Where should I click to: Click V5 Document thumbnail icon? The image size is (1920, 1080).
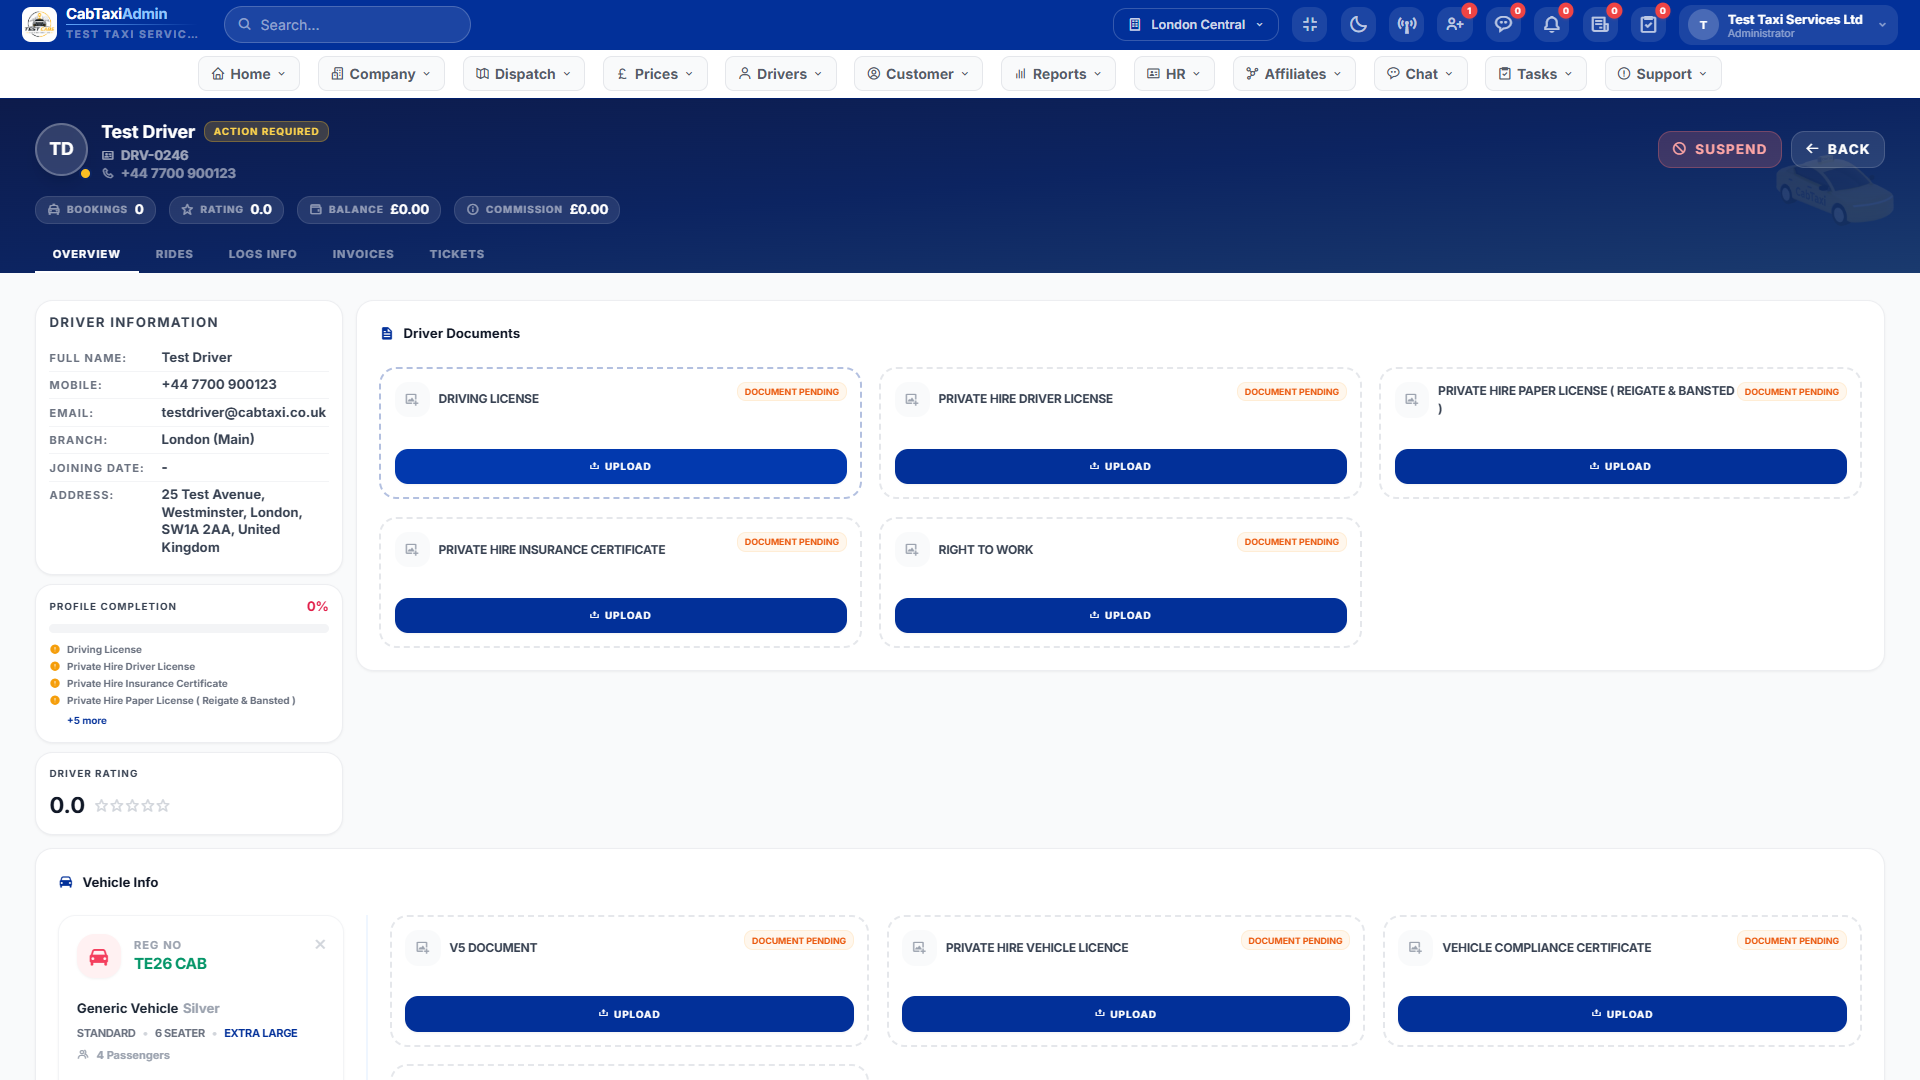click(x=423, y=947)
